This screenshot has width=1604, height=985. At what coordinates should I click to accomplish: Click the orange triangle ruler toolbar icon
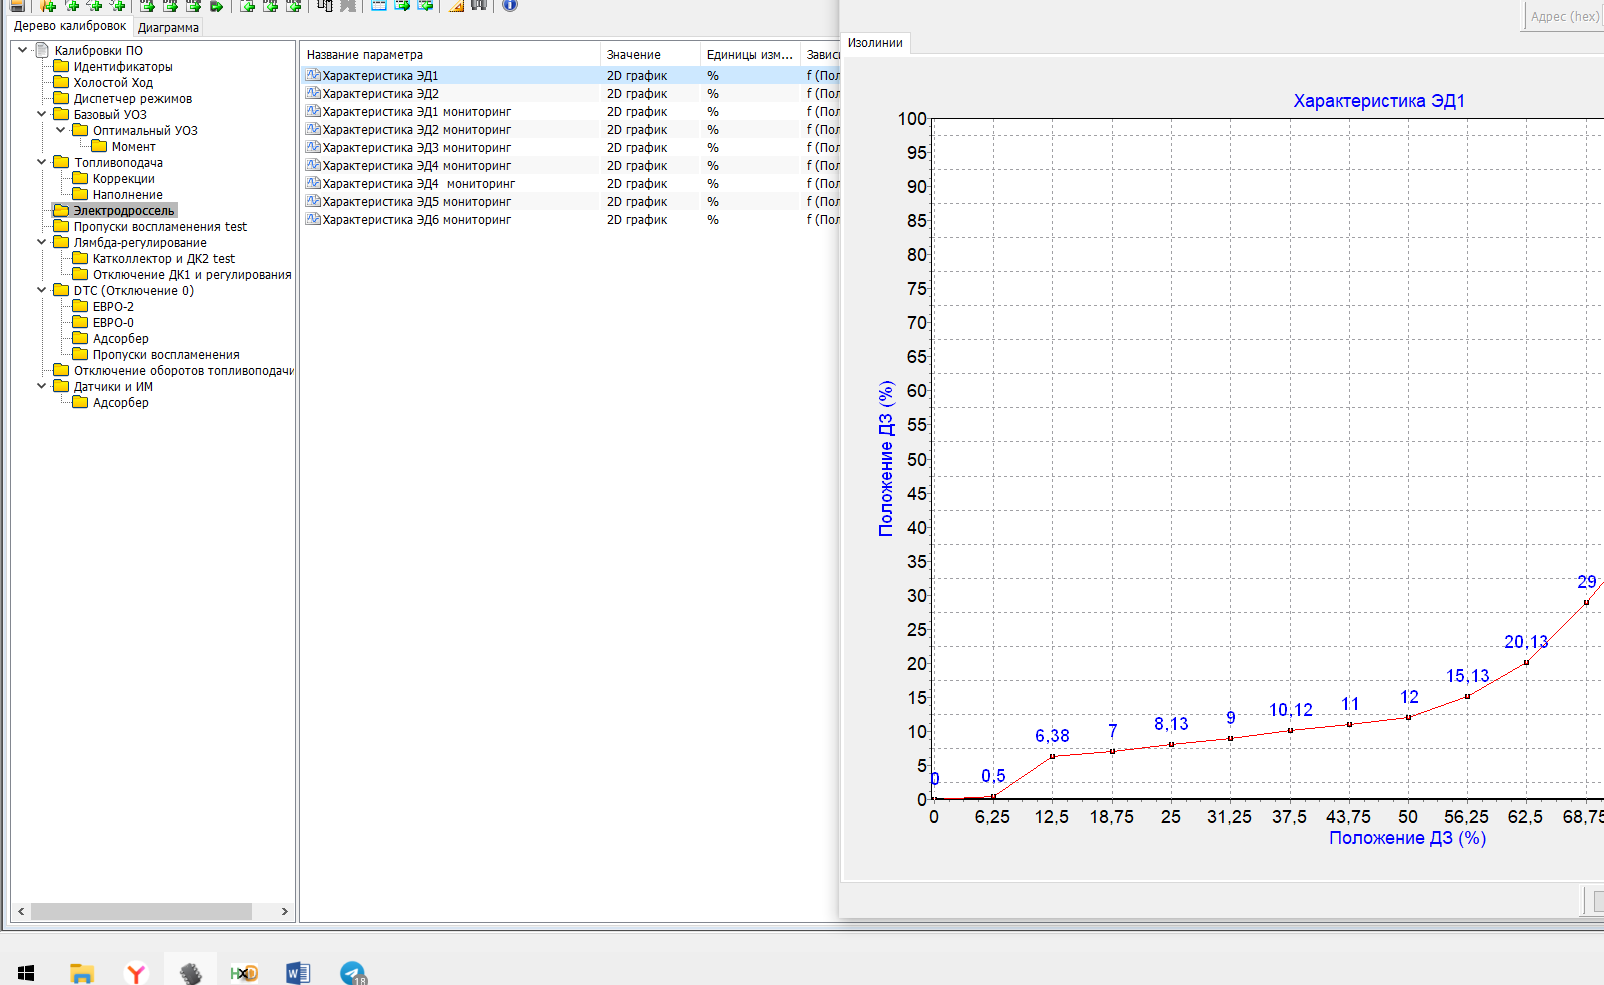[456, 5]
